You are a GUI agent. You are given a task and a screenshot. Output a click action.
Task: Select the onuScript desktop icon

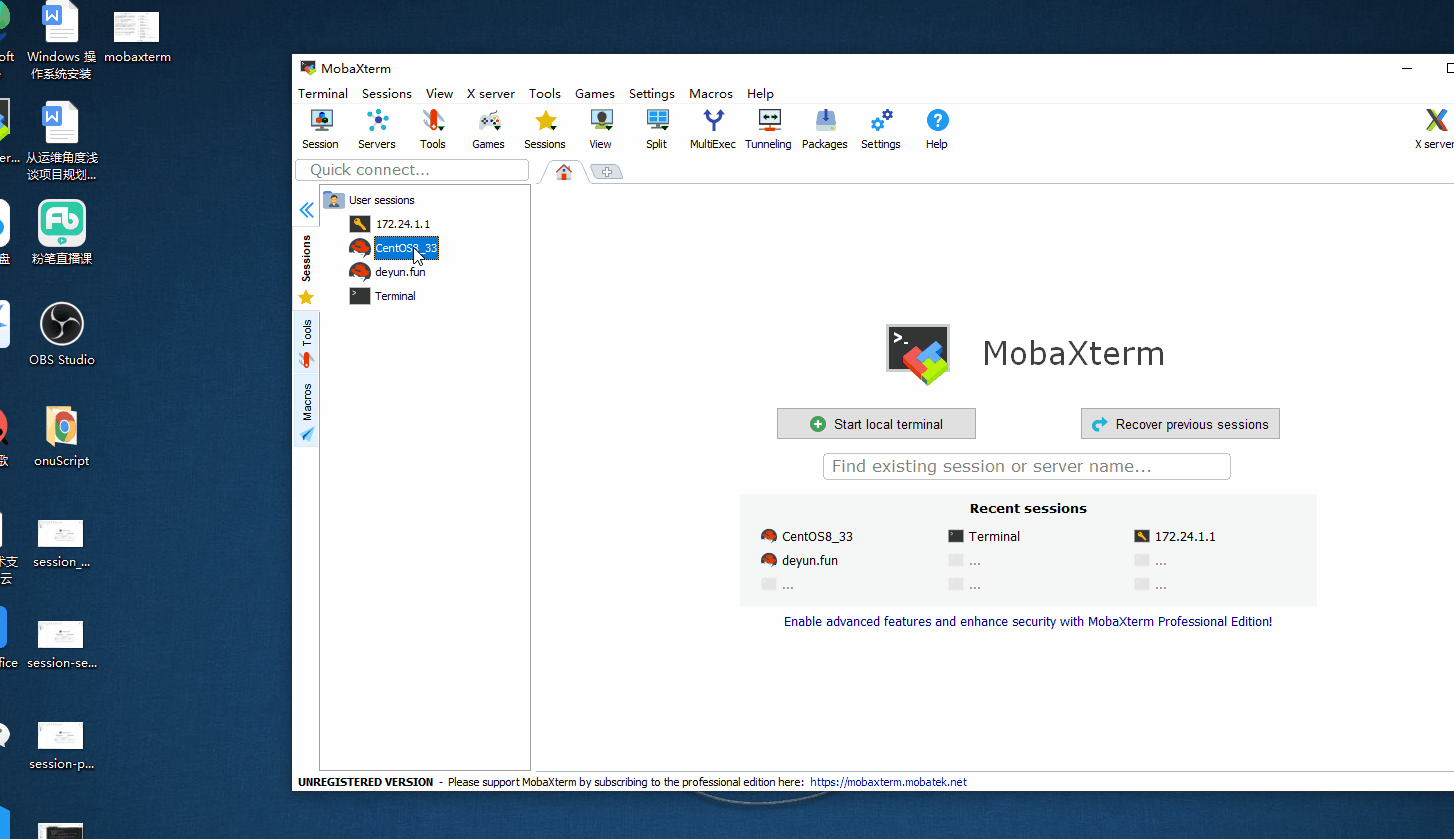(x=62, y=437)
